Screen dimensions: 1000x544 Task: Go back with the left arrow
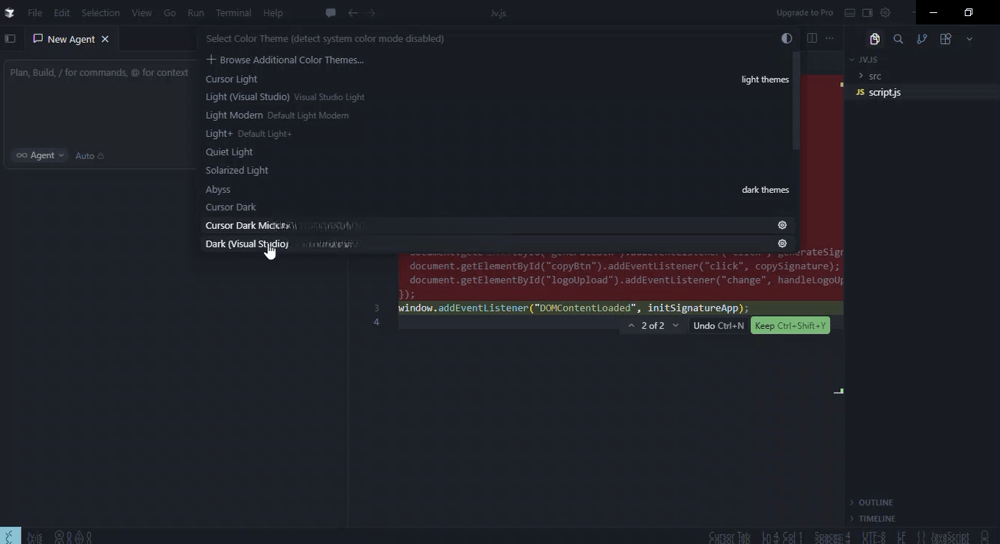point(353,13)
